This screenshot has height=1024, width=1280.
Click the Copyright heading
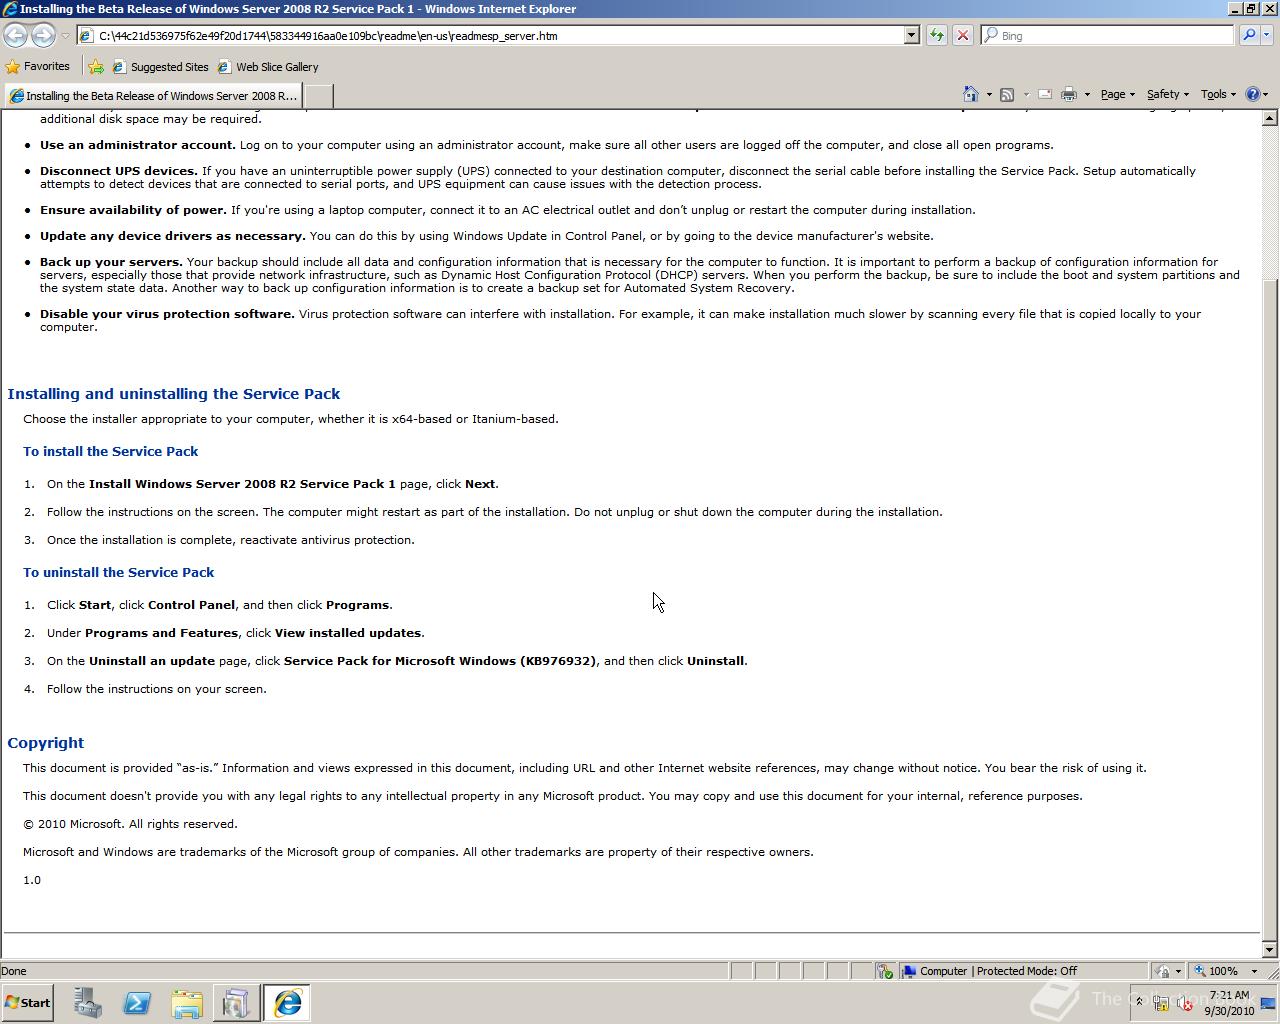46,743
